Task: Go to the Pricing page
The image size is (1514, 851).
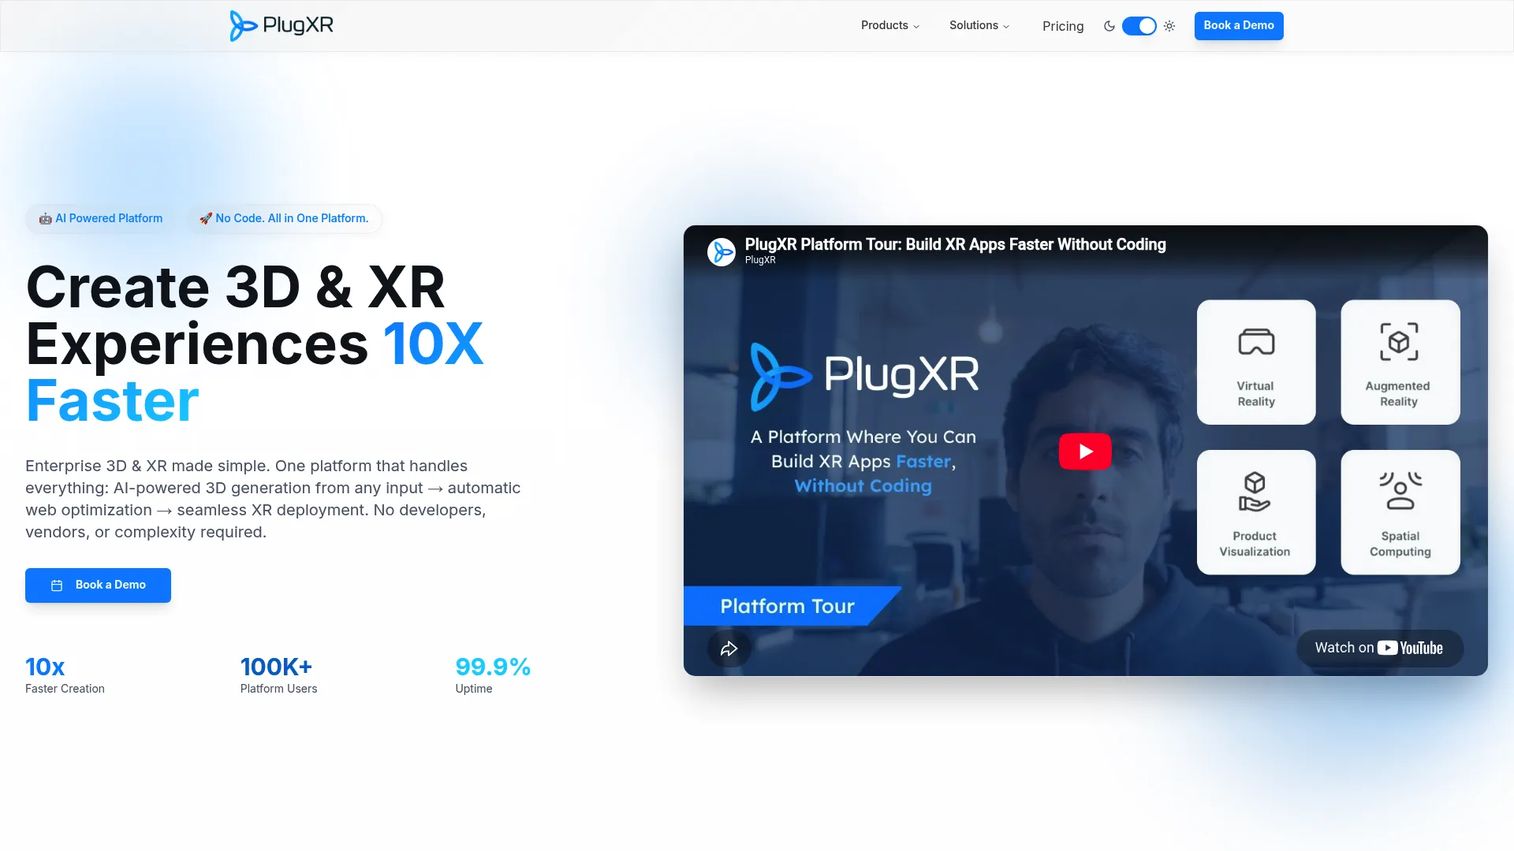Action: [1062, 26]
